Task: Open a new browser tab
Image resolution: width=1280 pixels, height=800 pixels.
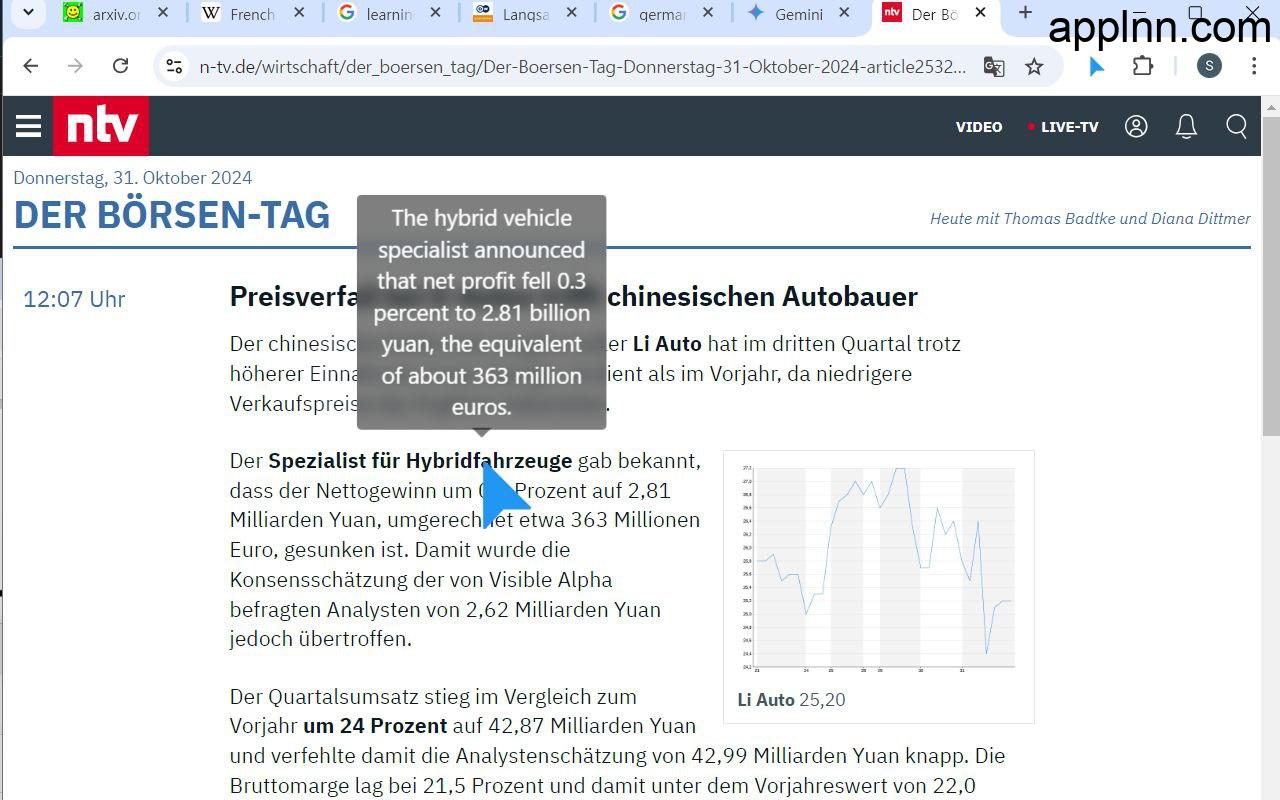Action: point(1025,13)
